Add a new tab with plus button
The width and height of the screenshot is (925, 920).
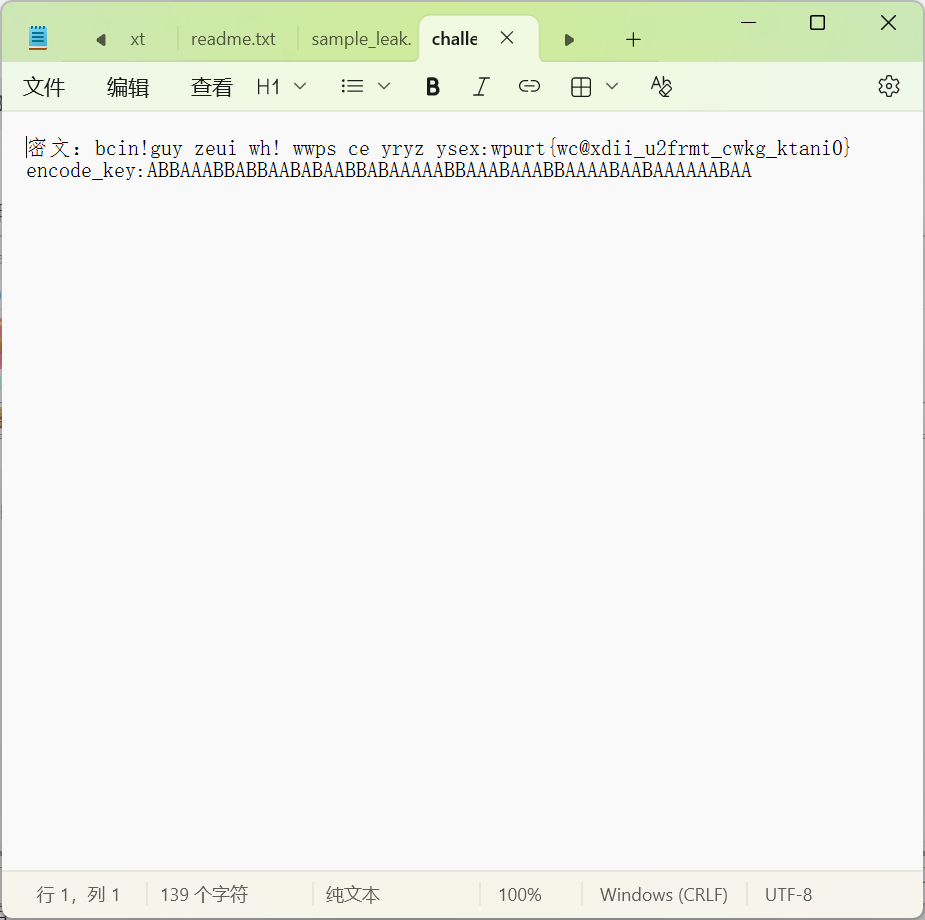(633, 40)
